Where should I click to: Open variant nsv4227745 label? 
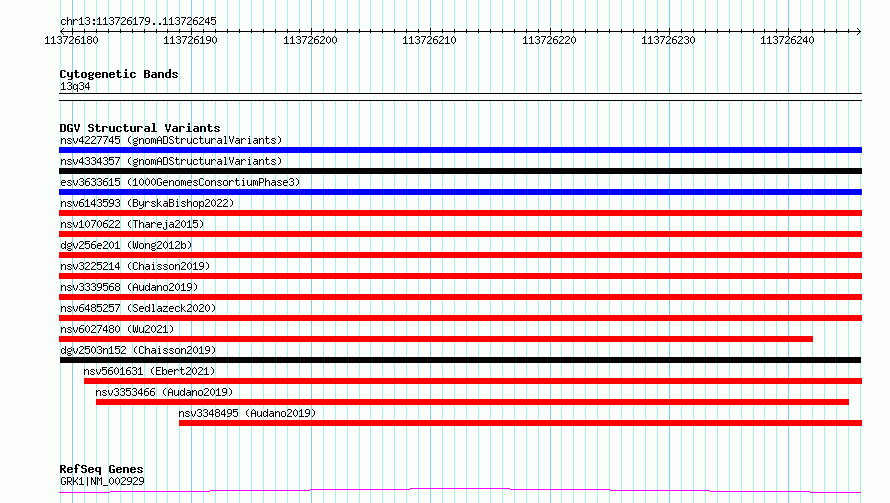171,140
